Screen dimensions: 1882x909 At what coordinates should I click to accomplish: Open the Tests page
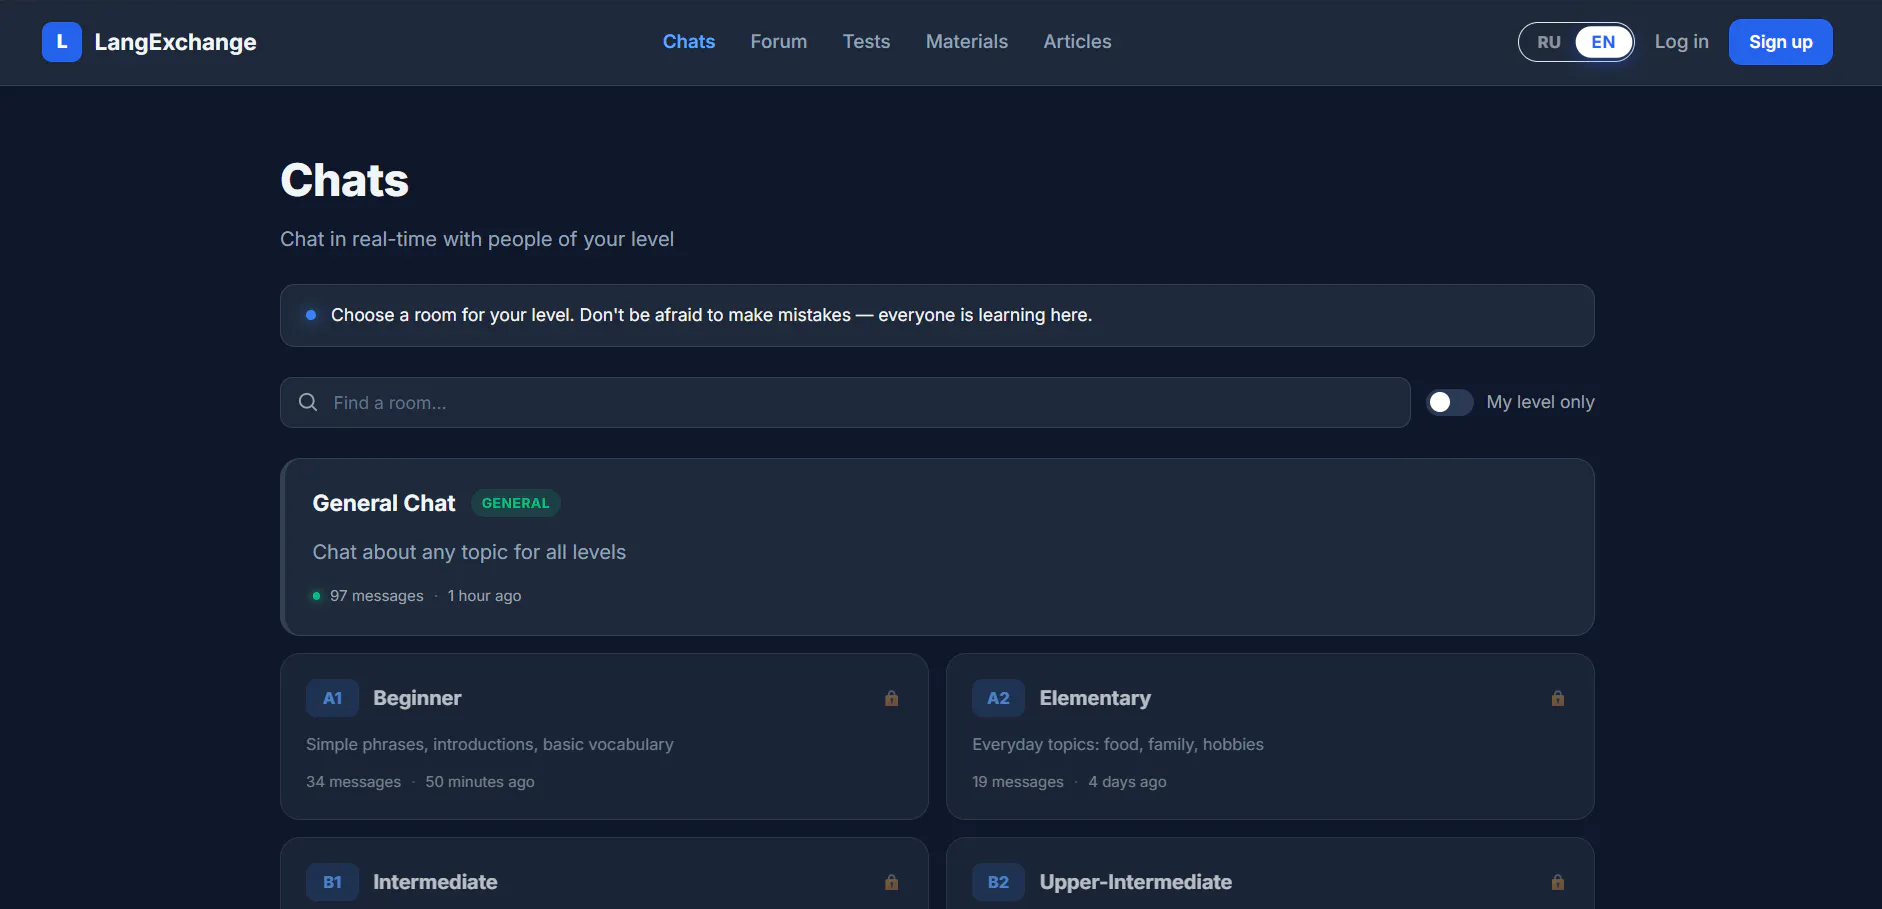866,42
